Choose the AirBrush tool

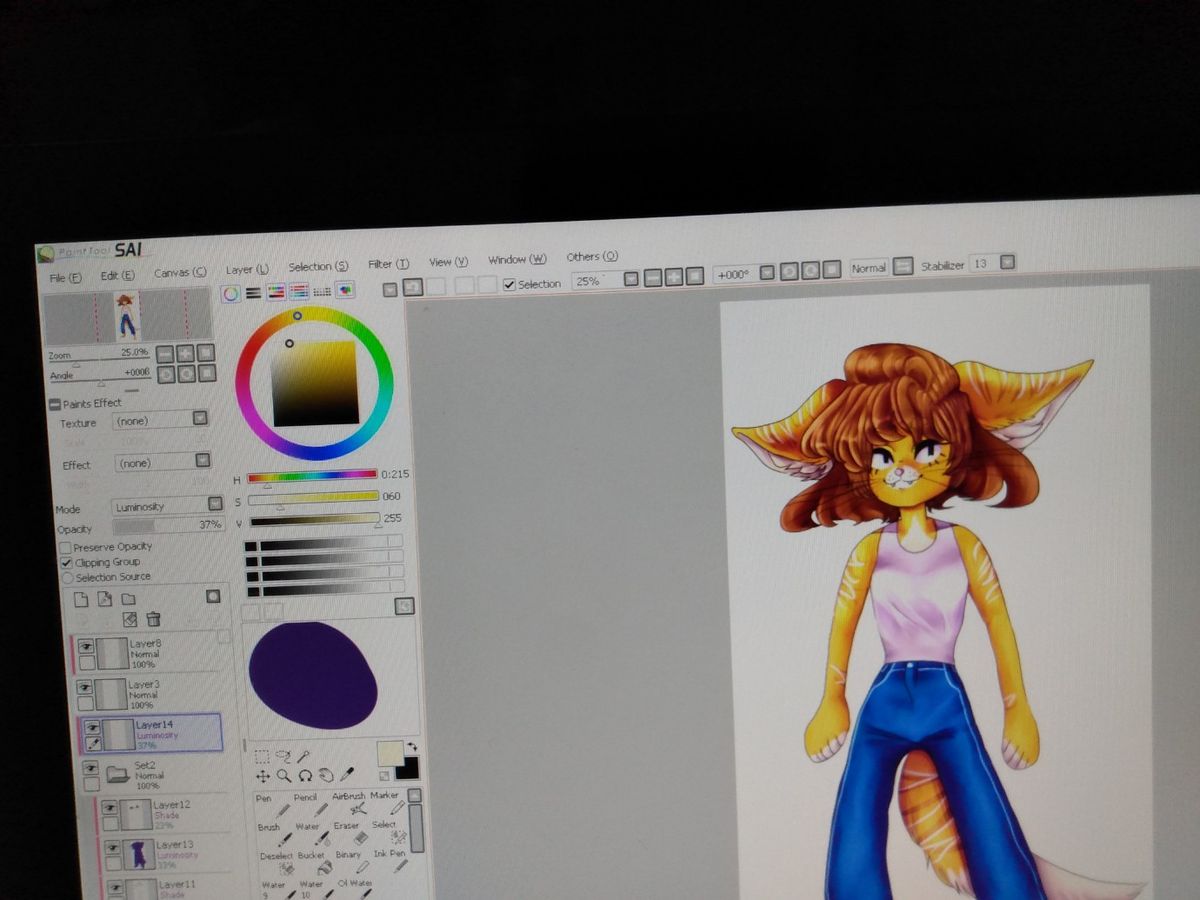tap(351, 804)
